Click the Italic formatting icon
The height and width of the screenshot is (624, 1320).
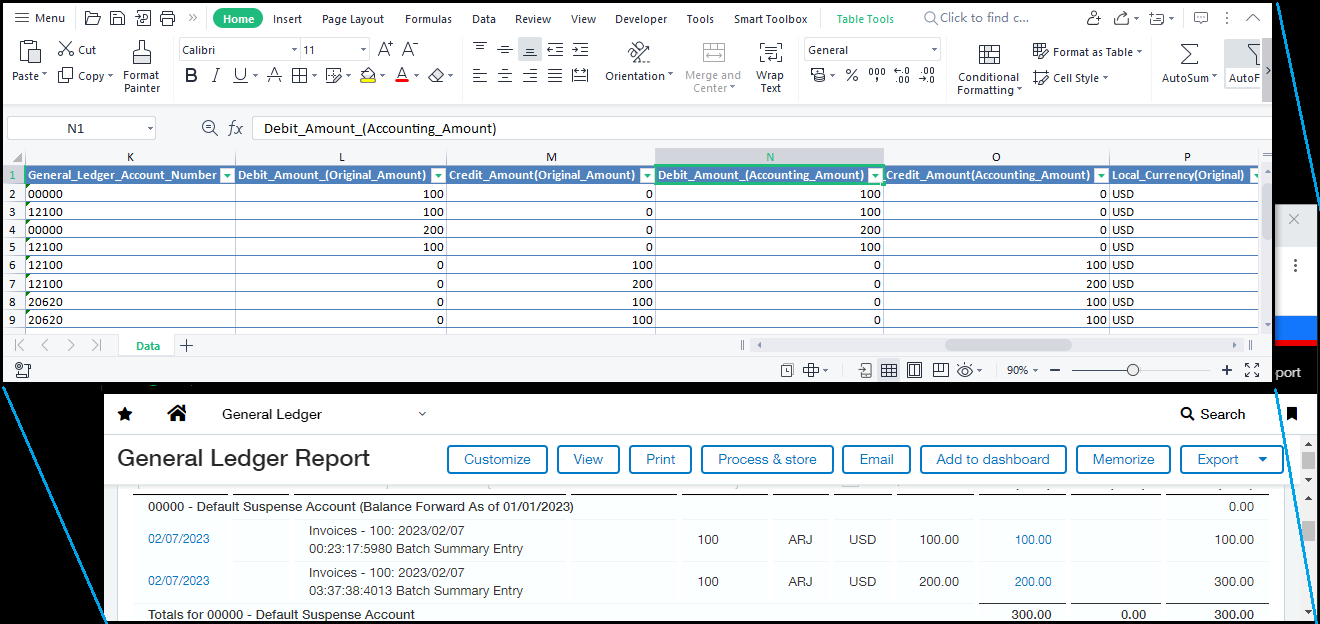215,75
